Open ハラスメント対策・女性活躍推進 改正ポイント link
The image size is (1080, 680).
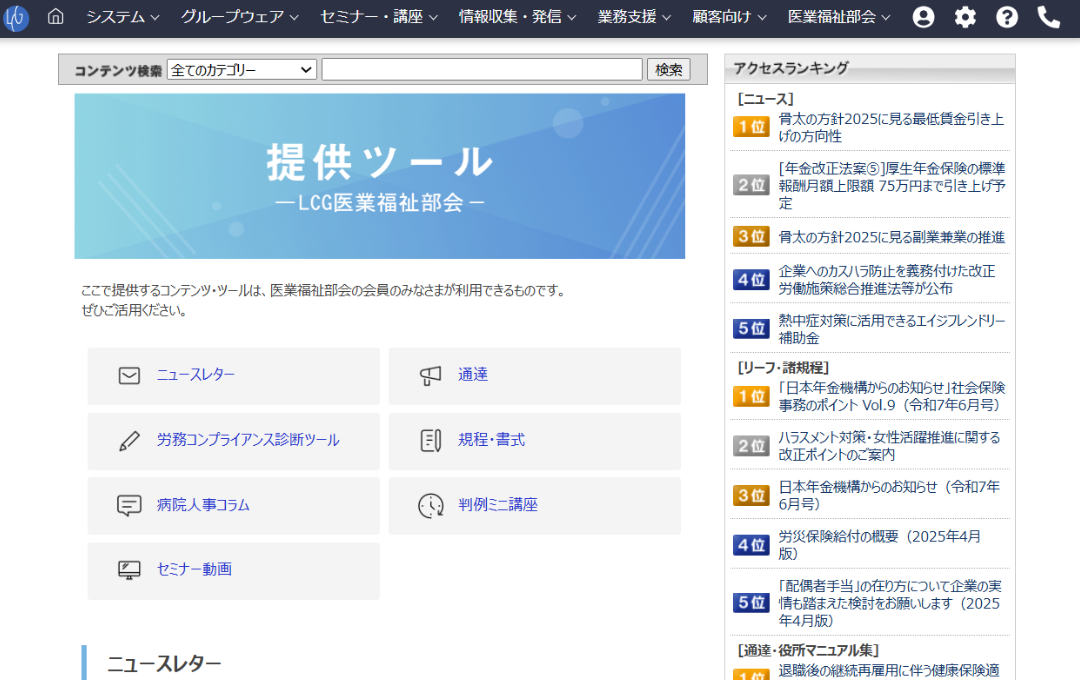(x=889, y=446)
